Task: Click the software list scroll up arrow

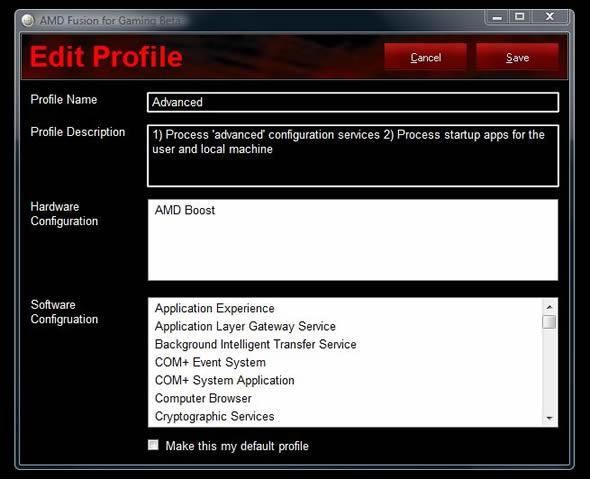Action: click(549, 307)
